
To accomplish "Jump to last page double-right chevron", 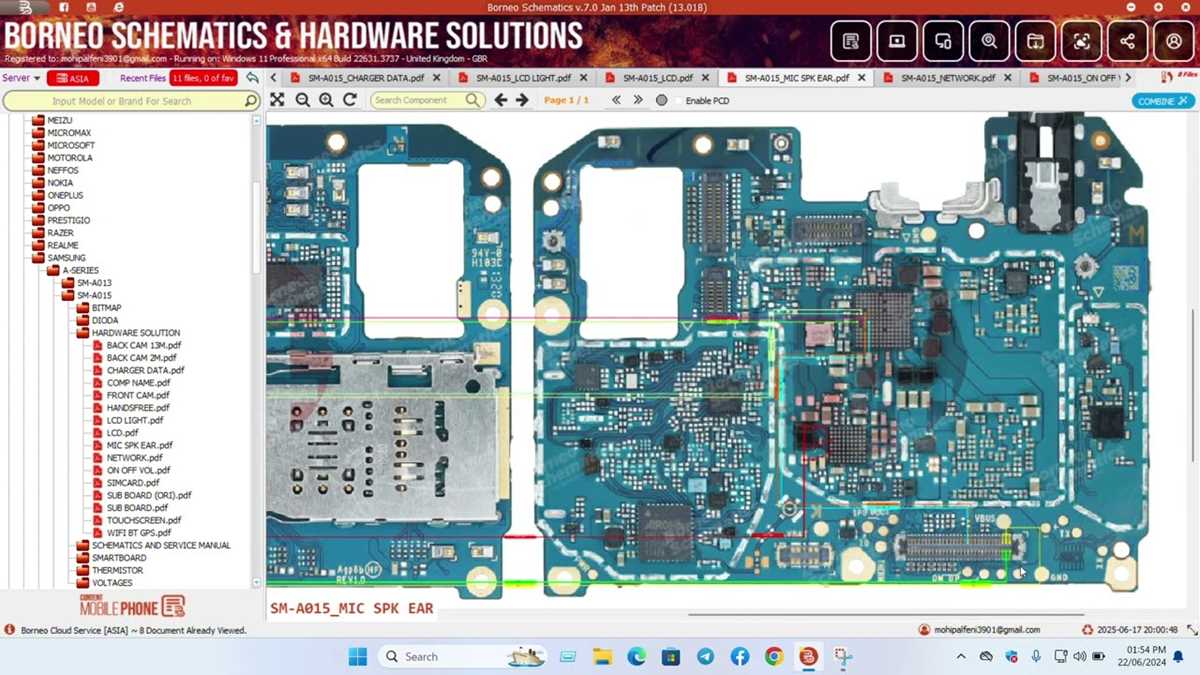I will point(638,100).
